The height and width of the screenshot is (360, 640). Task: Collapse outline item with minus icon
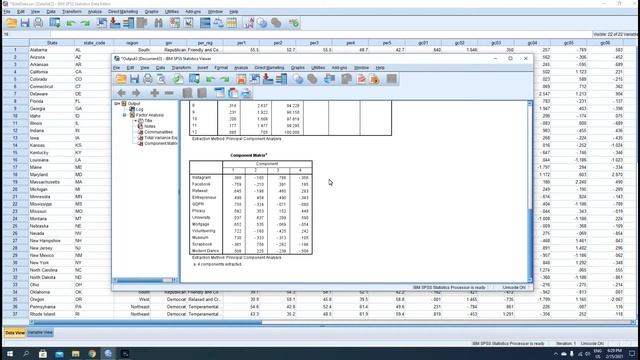[x=169, y=93]
